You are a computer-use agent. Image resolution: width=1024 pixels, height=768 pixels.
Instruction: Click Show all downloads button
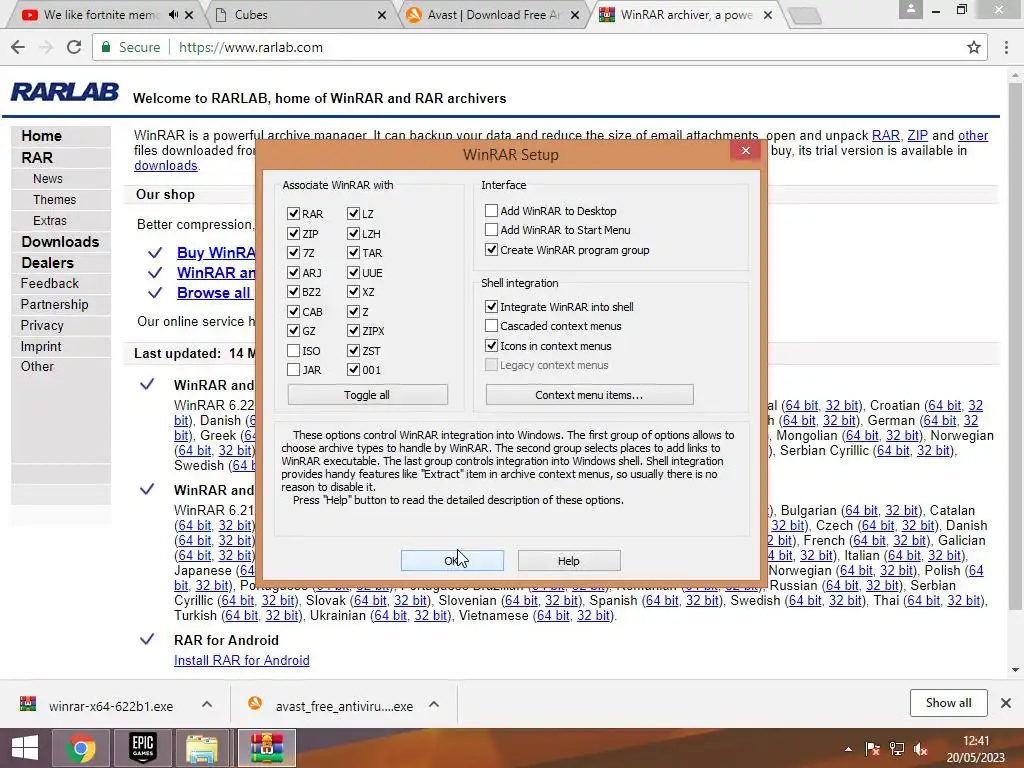[948, 703]
